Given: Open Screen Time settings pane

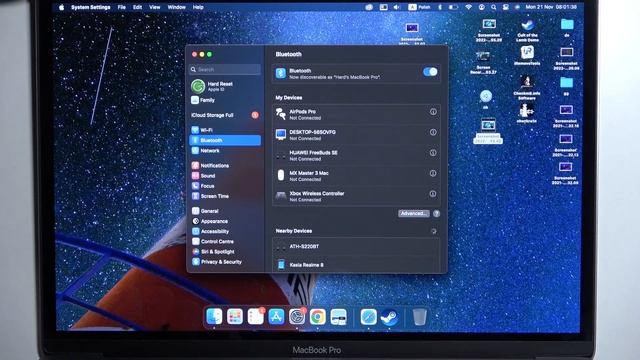Looking at the screenshot, I should point(225,196).
